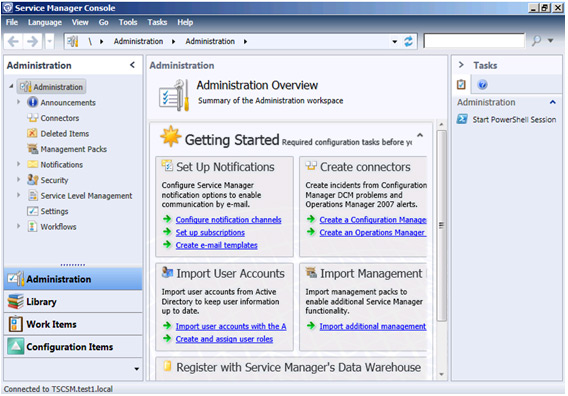
Task: Open the Go menu
Action: pyautogui.click(x=104, y=22)
